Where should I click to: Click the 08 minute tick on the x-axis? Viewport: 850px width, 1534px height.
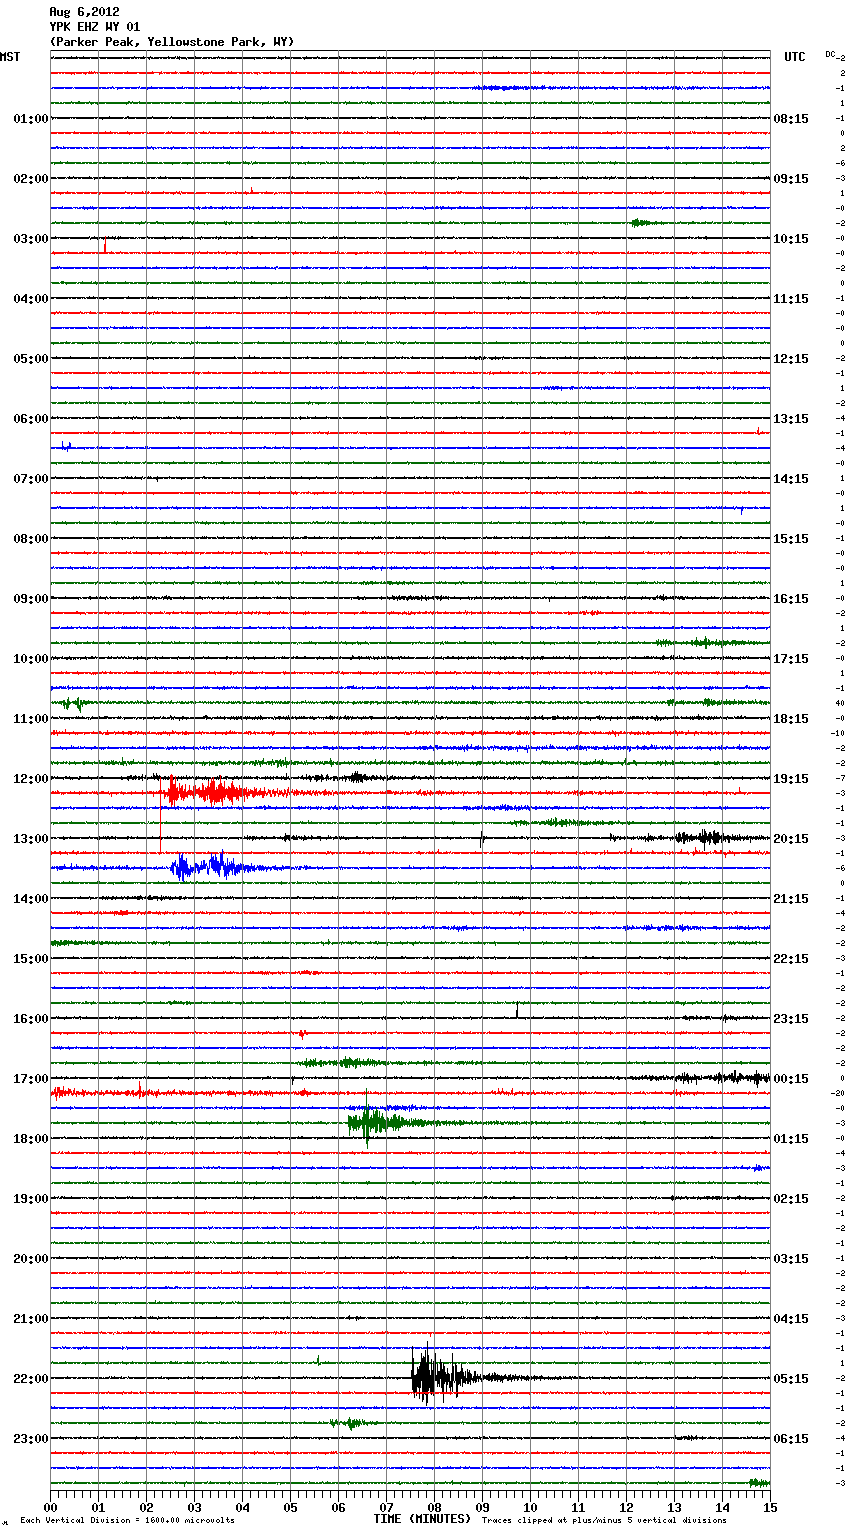click(434, 1507)
